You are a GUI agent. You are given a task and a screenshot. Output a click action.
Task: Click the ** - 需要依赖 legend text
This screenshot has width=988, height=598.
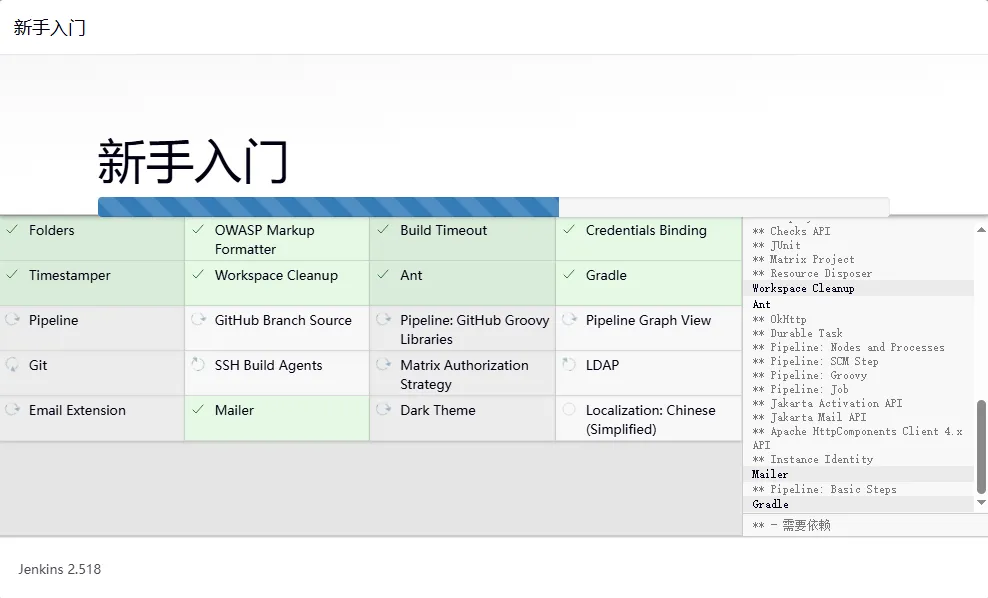coord(791,525)
